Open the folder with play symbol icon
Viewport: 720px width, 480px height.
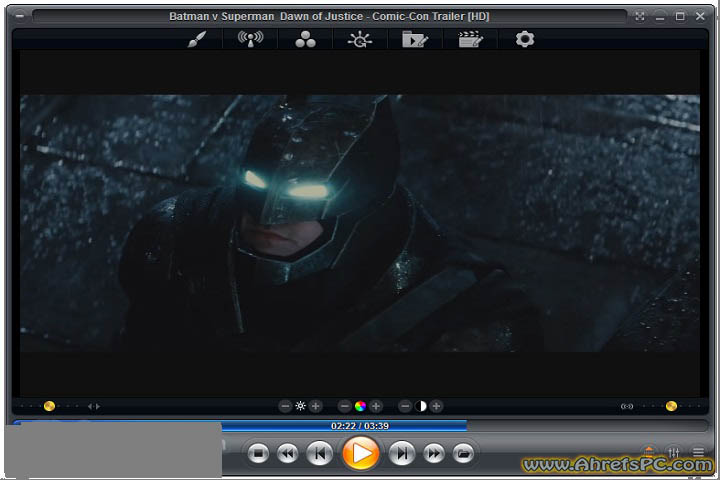[x=415, y=40]
